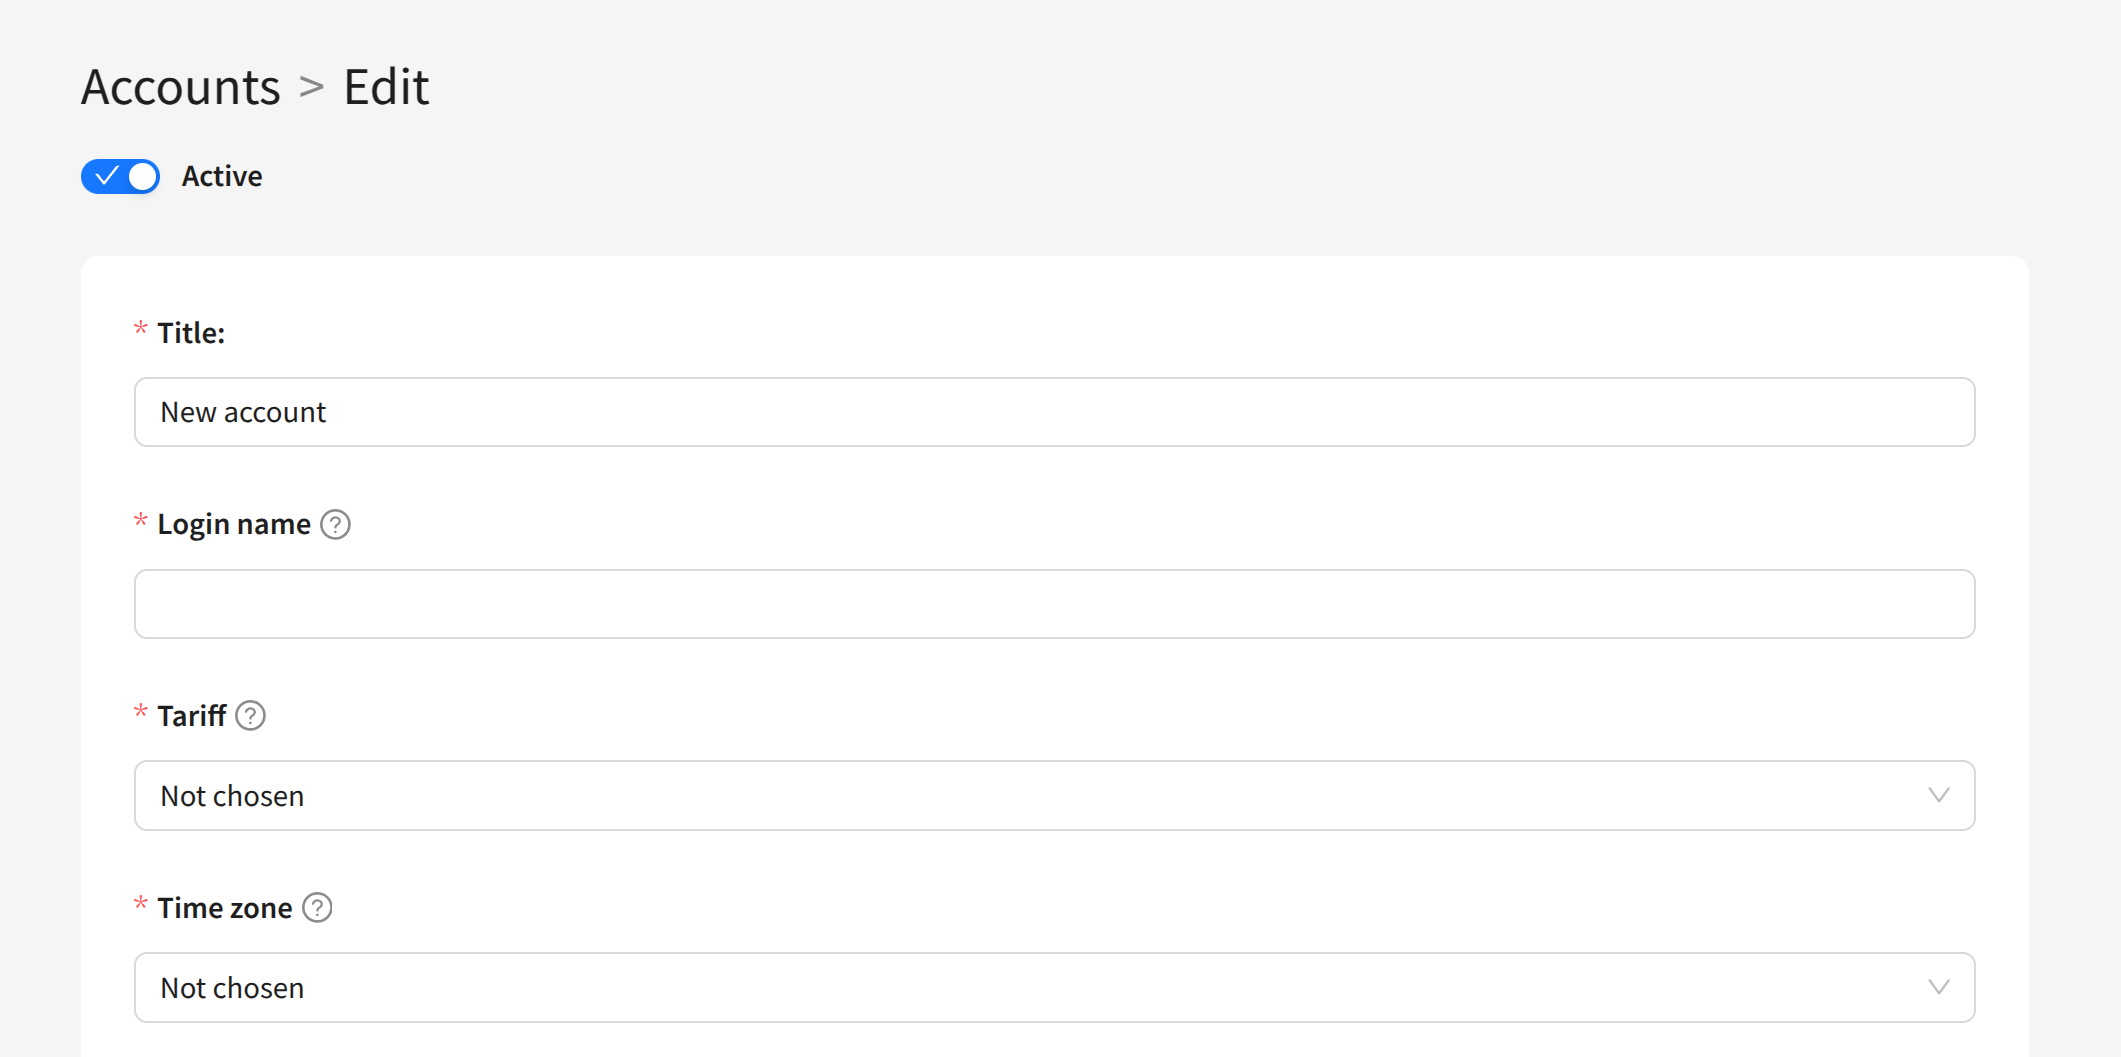2121x1057 pixels.
Task: Click the Time zone help icon
Action: [317, 908]
